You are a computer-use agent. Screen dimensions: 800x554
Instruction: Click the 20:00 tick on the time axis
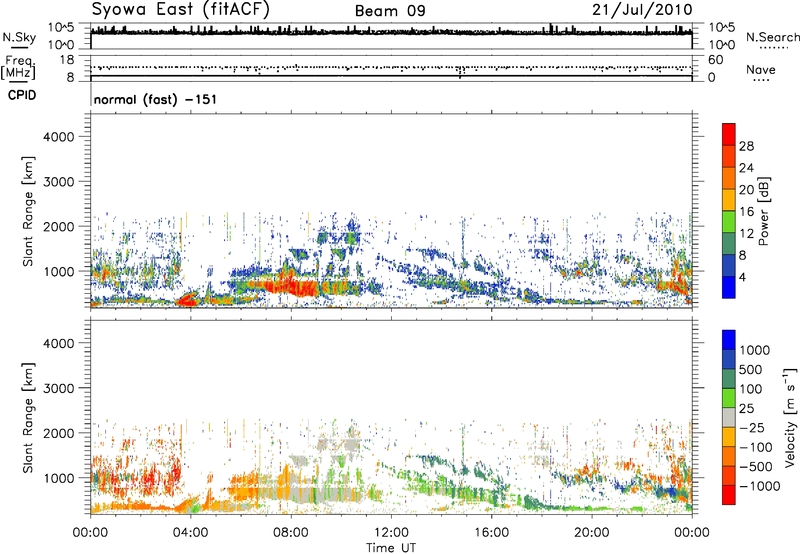(x=592, y=532)
